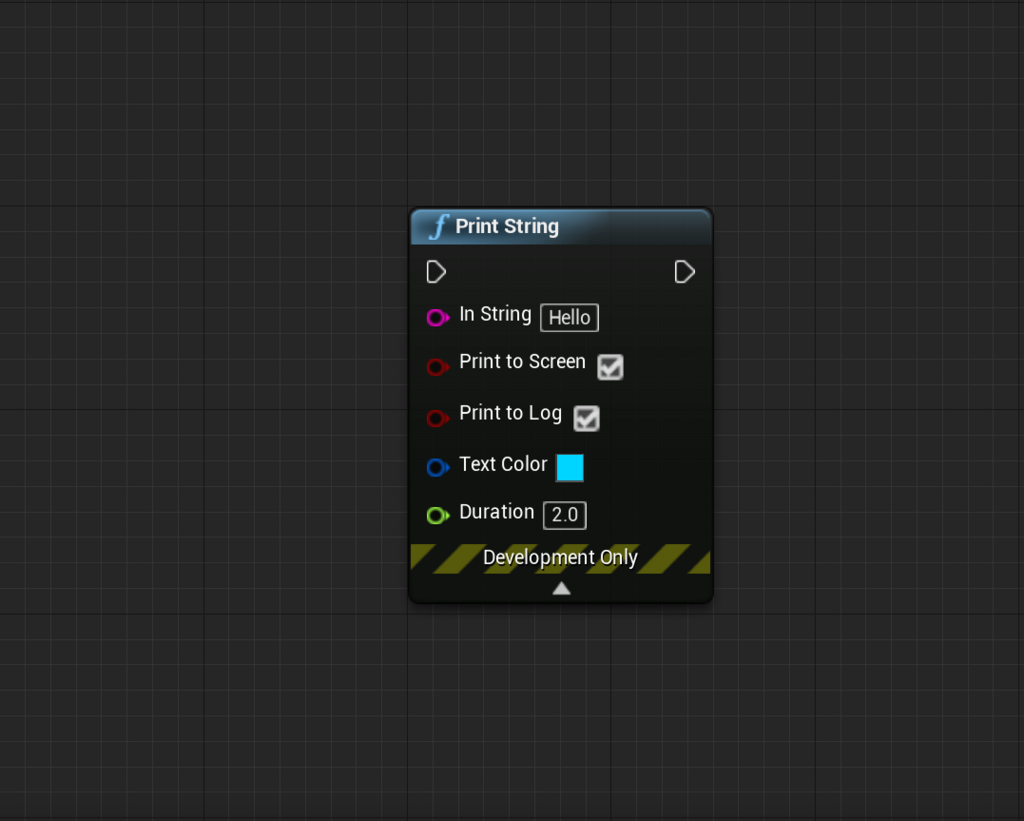Open the cyan Text Color swatch
This screenshot has height=821, width=1024.
point(569,468)
